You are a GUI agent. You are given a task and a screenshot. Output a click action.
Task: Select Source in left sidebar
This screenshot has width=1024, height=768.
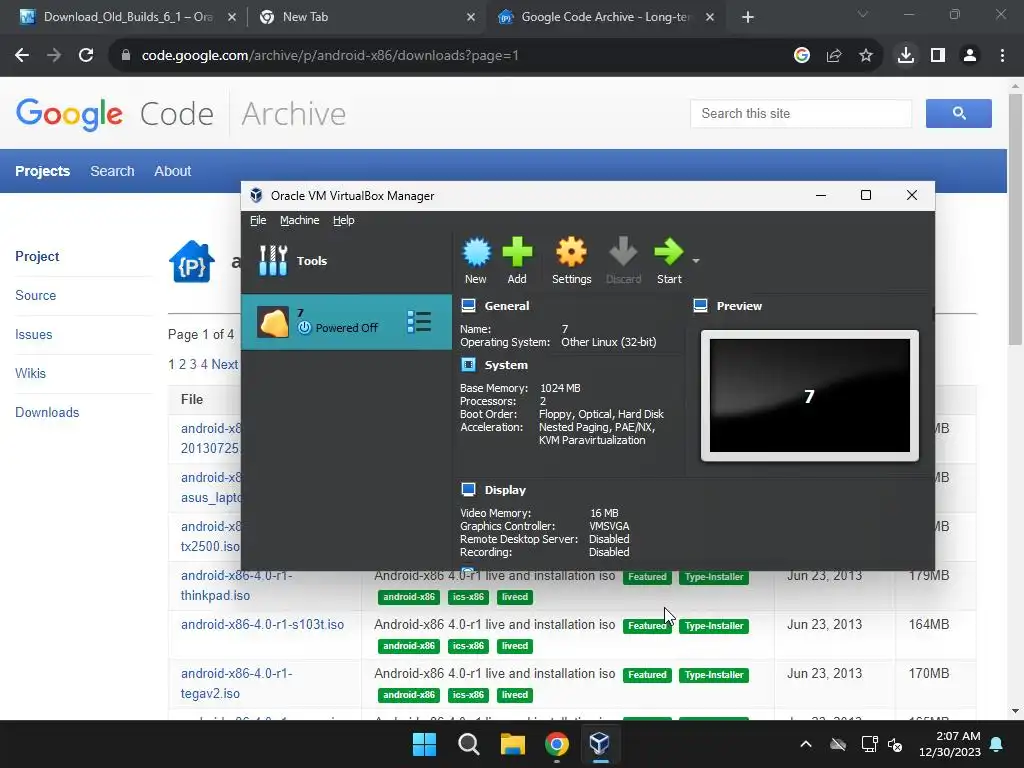coord(35,295)
